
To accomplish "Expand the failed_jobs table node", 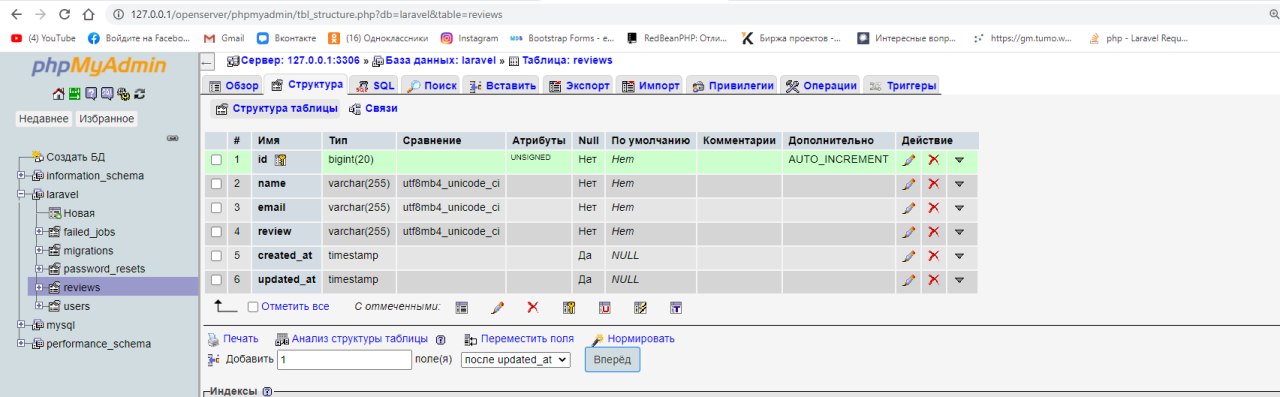I will click(40, 232).
